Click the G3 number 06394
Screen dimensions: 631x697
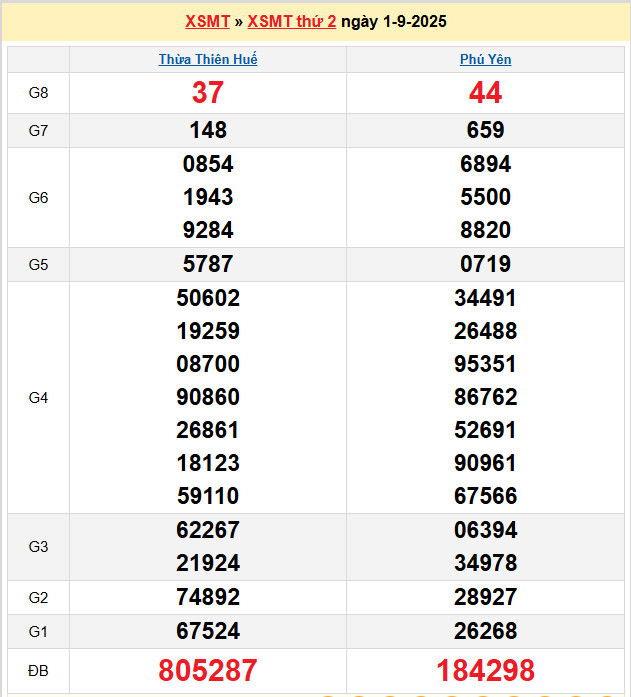[x=485, y=530]
